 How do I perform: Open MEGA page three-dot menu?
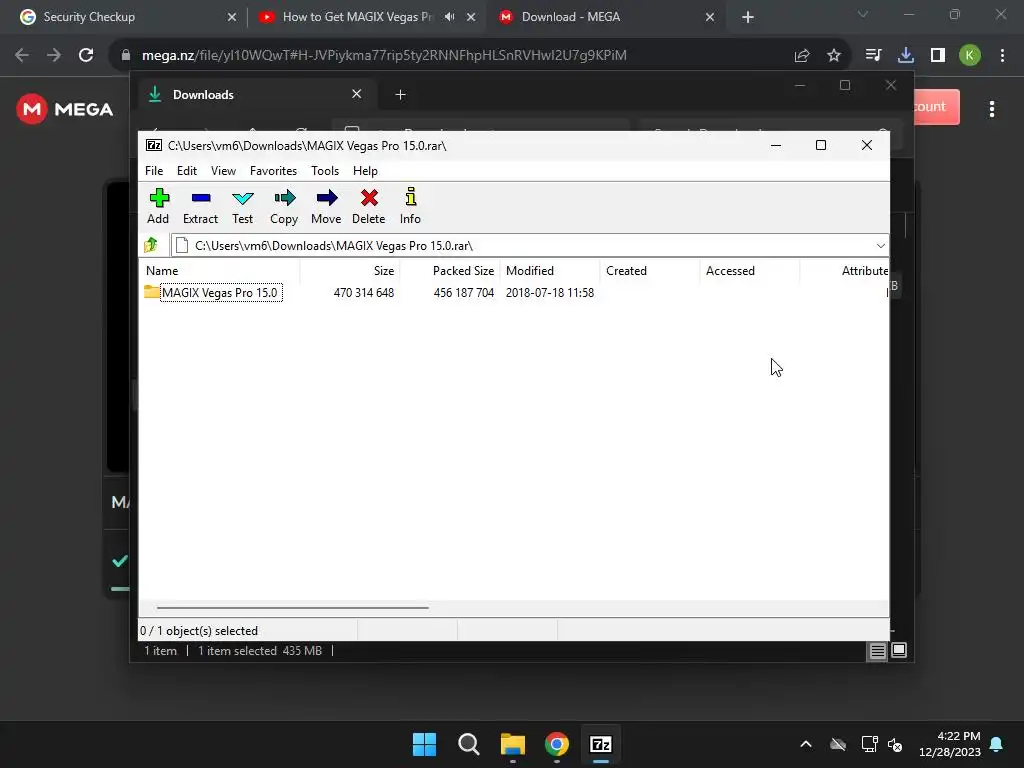[992, 109]
